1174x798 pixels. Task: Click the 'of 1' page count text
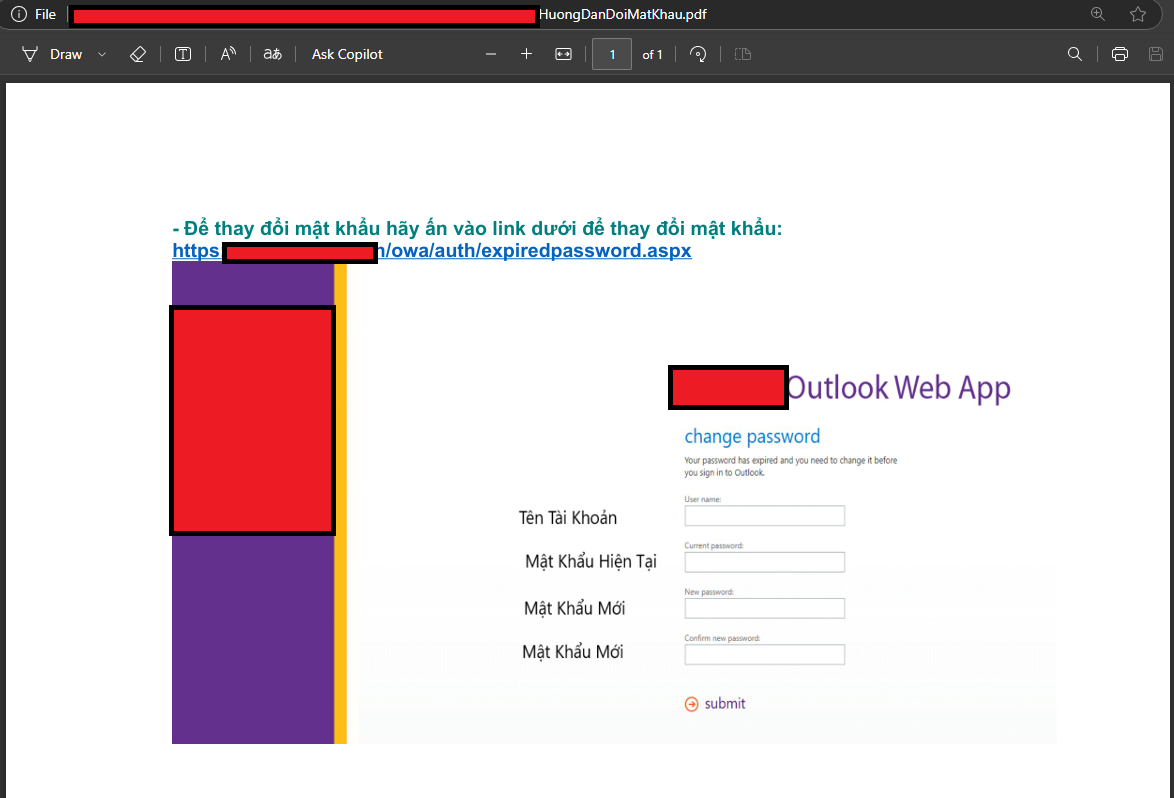pos(652,55)
